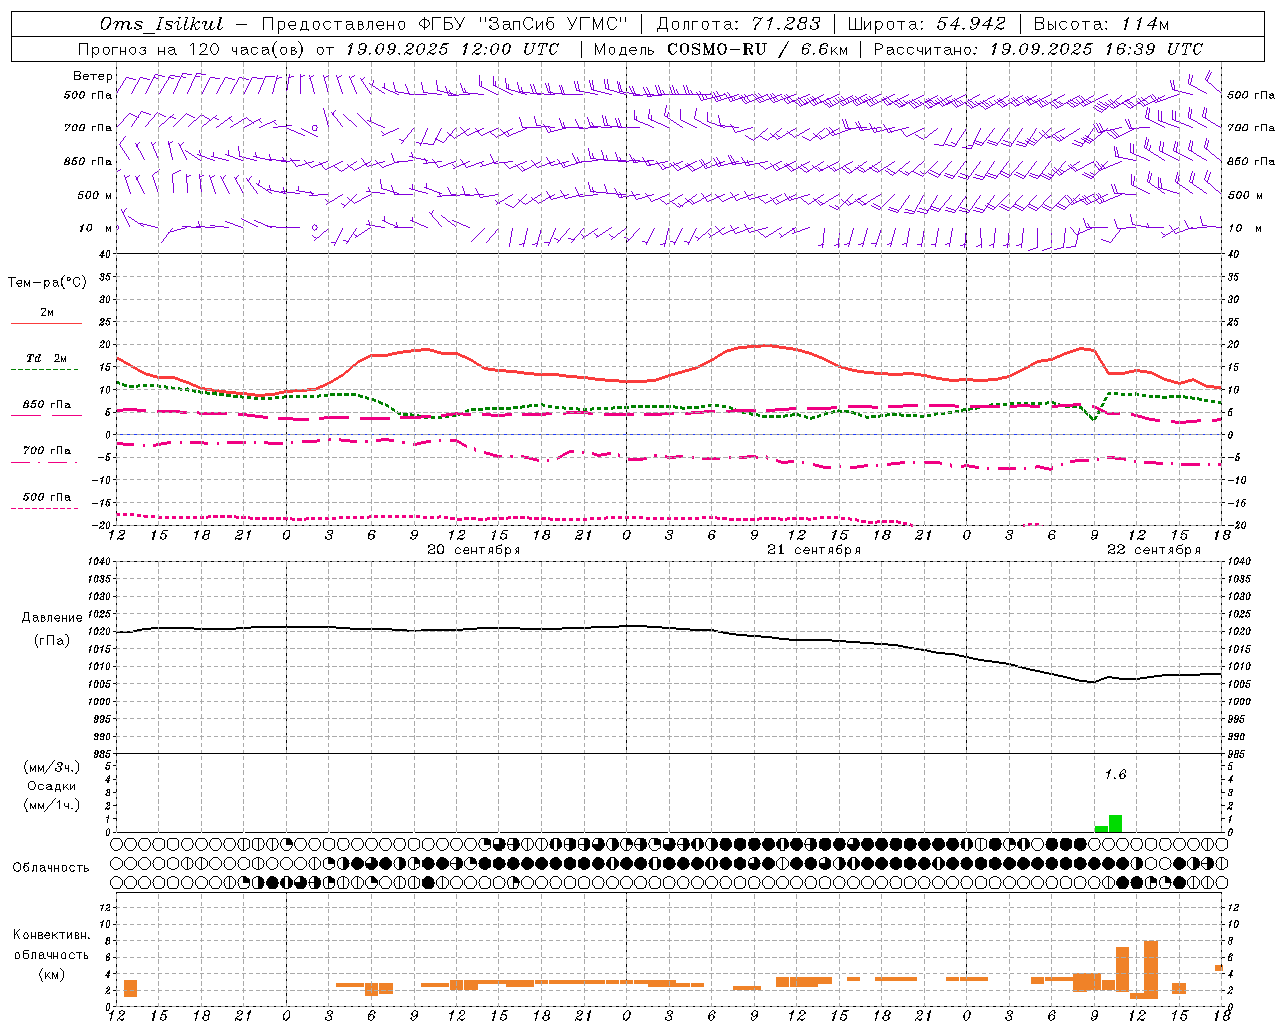Click the Конвективн. облачность label
The image size is (1280, 1024).
[x=52, y=945]
